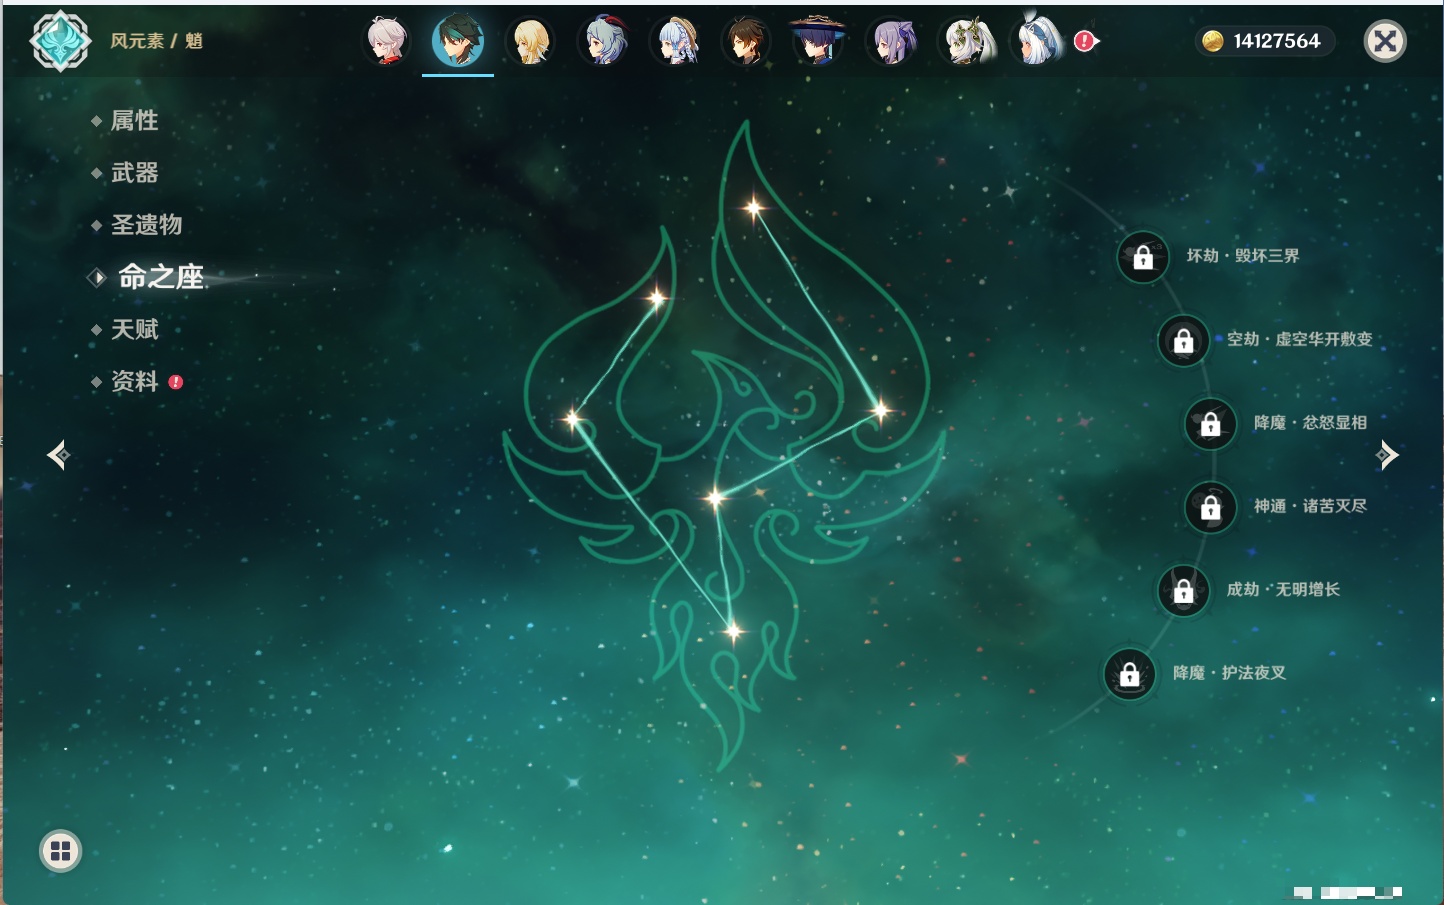Image resolution: width=1444 pixels, height=905 pixels.
Task: Select Nahida's white-and-green avatar
Action: [x=964, y=41]
